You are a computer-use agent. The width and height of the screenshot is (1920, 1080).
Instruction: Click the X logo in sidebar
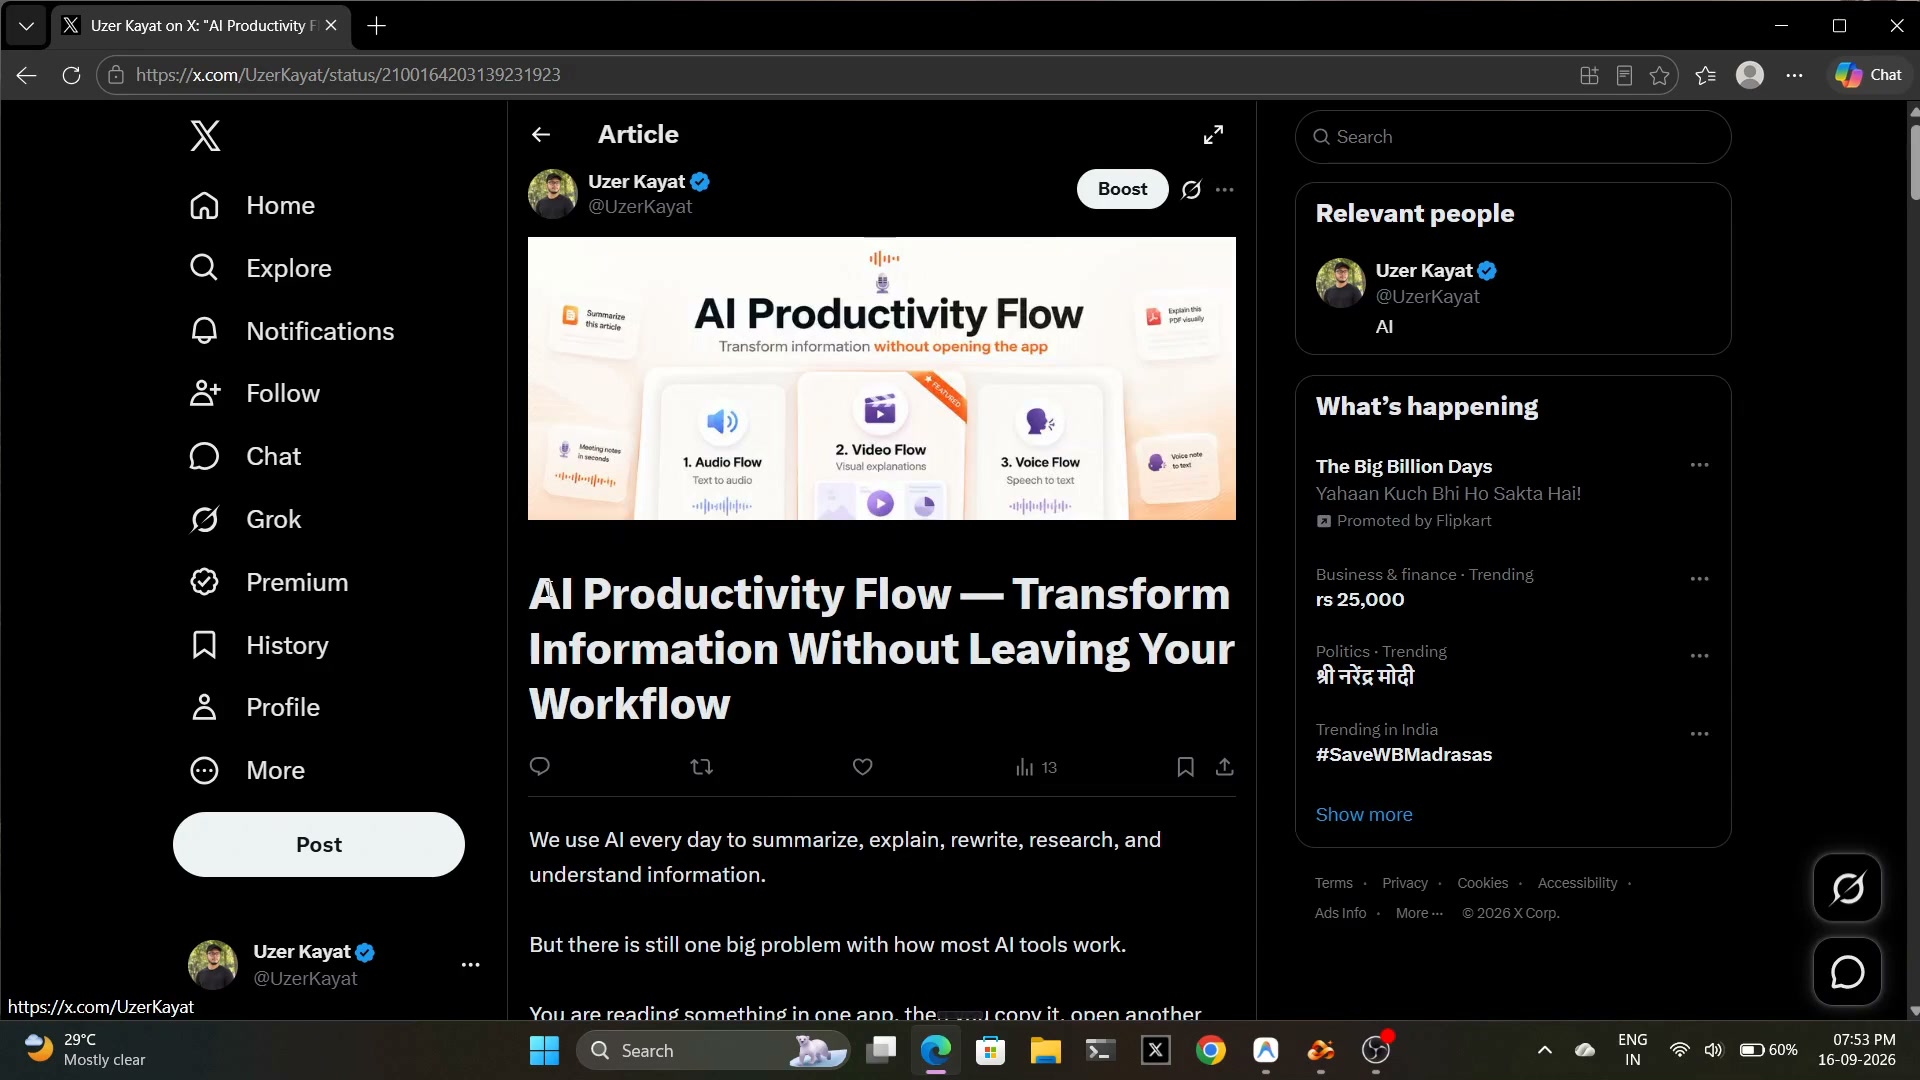[205, 135]
